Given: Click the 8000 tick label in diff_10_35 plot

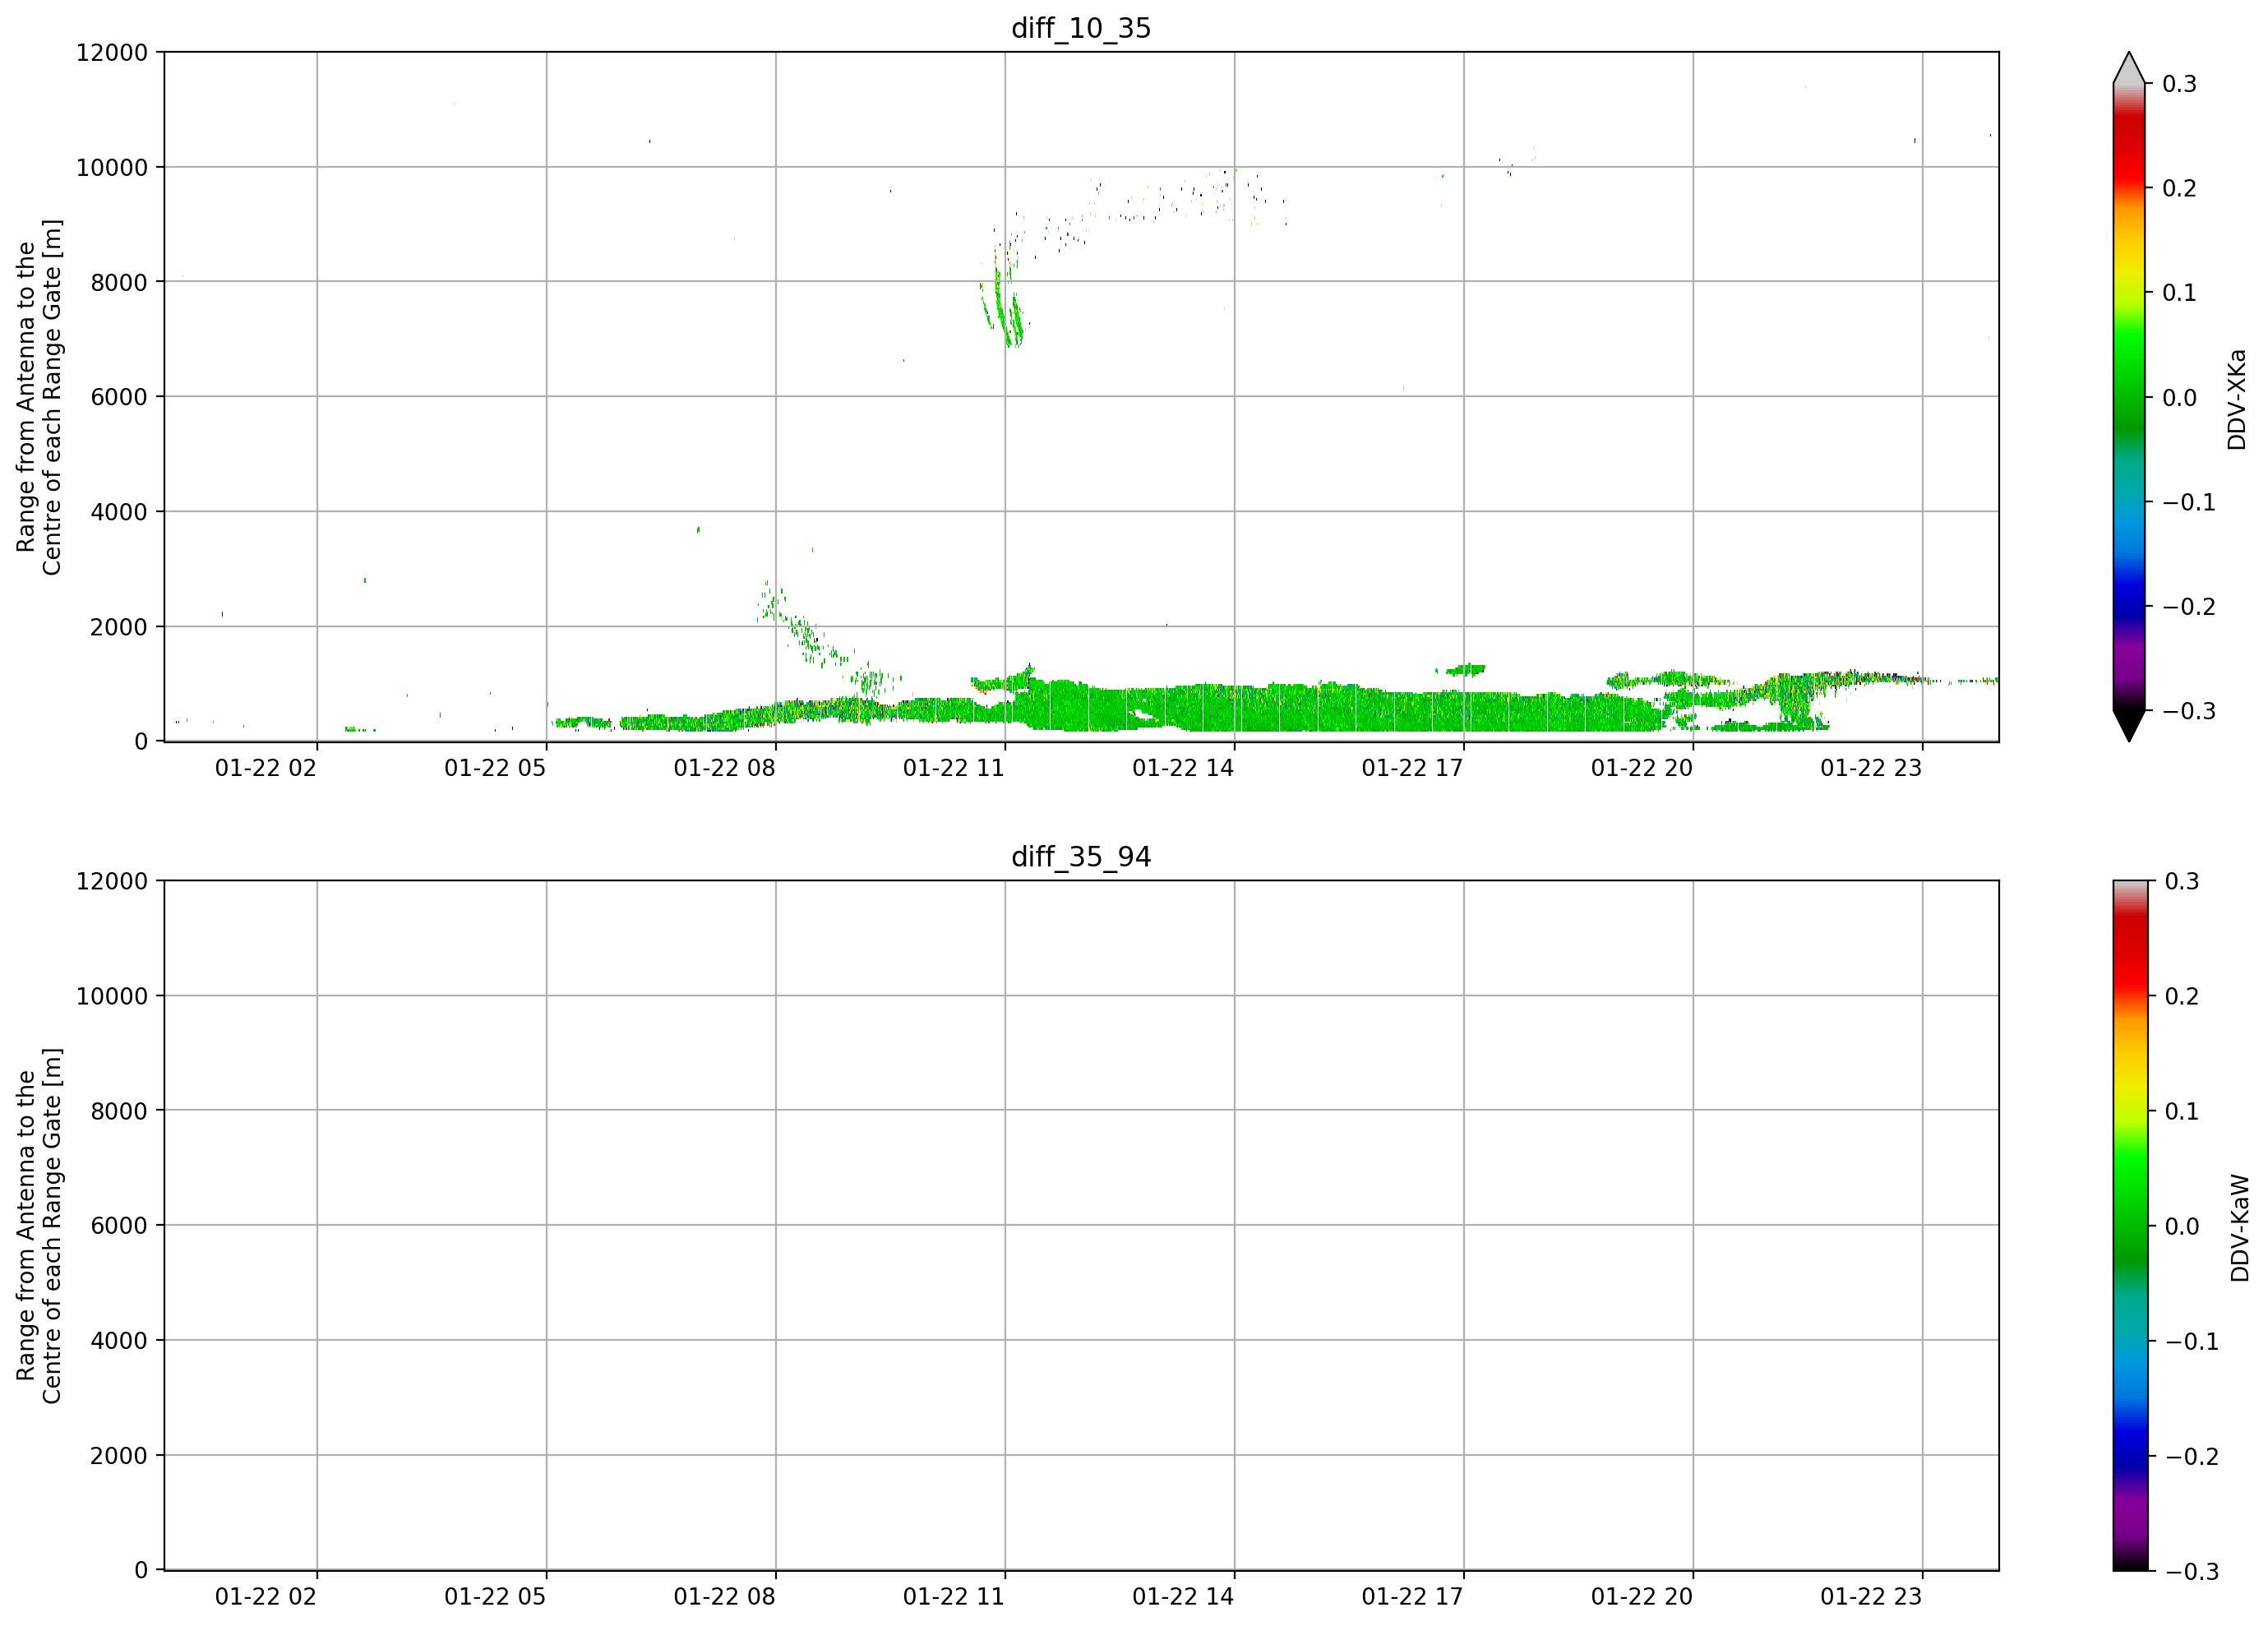Looking at the screenshot, I should pyautogui.click(x=119, y=282).
